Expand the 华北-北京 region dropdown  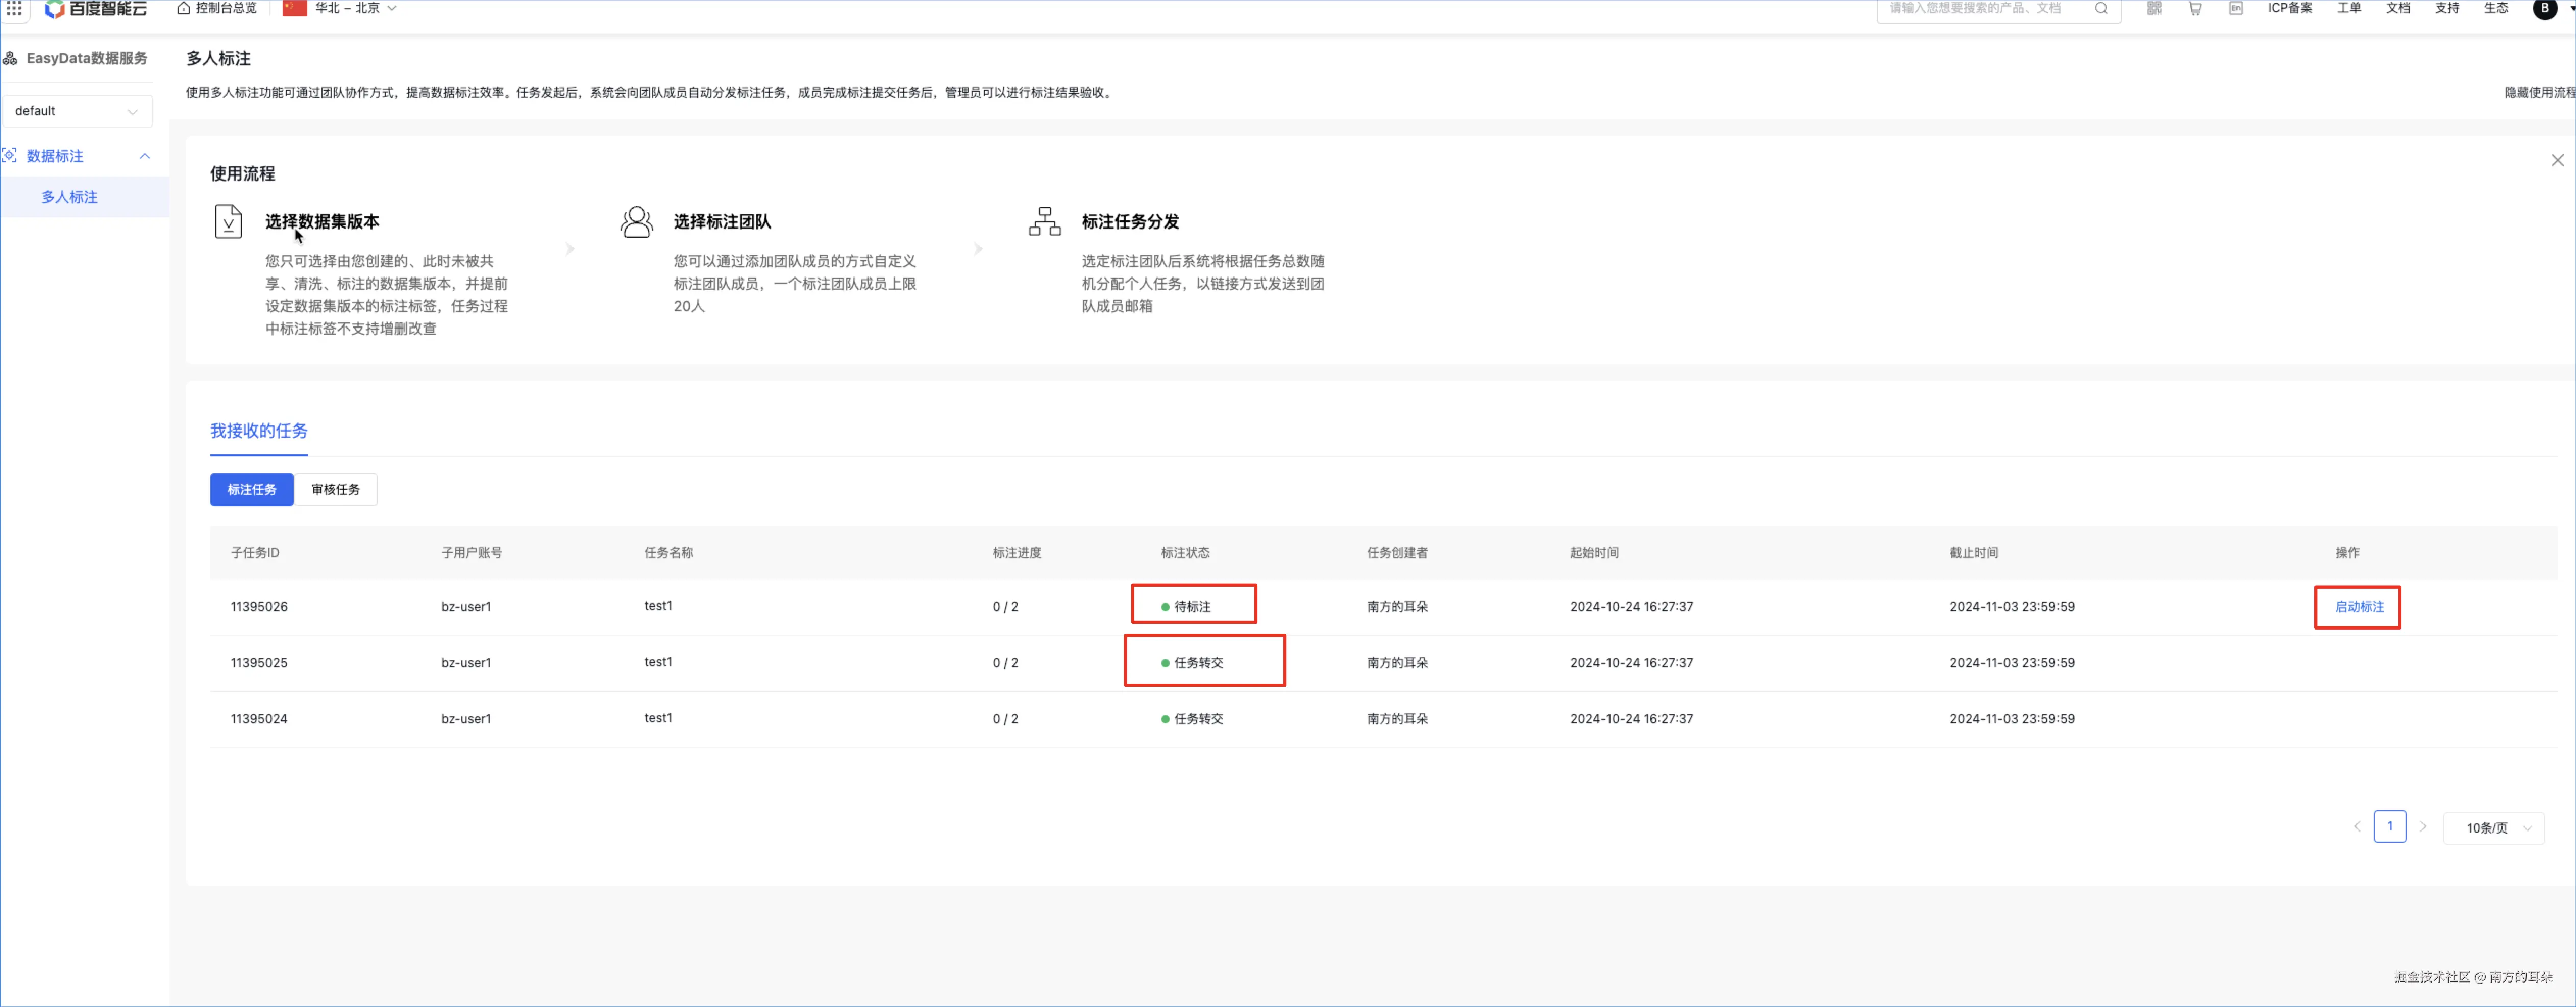coord(356,8)
